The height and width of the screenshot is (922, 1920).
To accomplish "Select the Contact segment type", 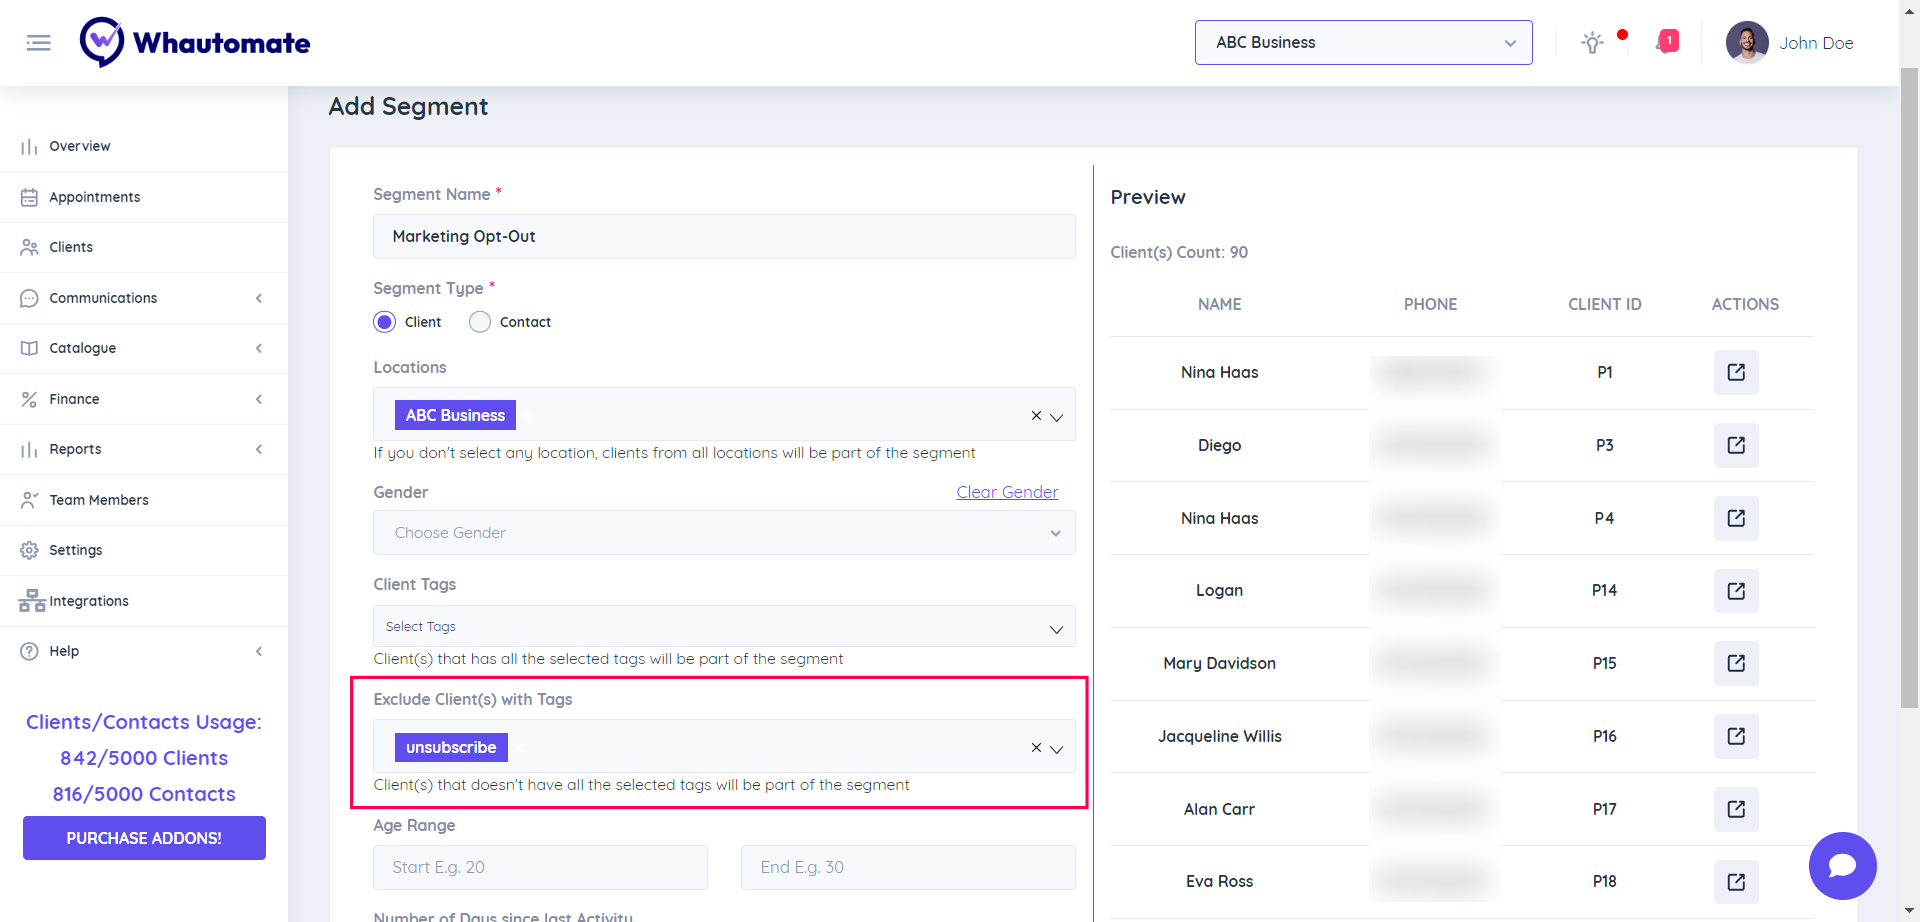I will pyautogui.click(x=480, y=322).
